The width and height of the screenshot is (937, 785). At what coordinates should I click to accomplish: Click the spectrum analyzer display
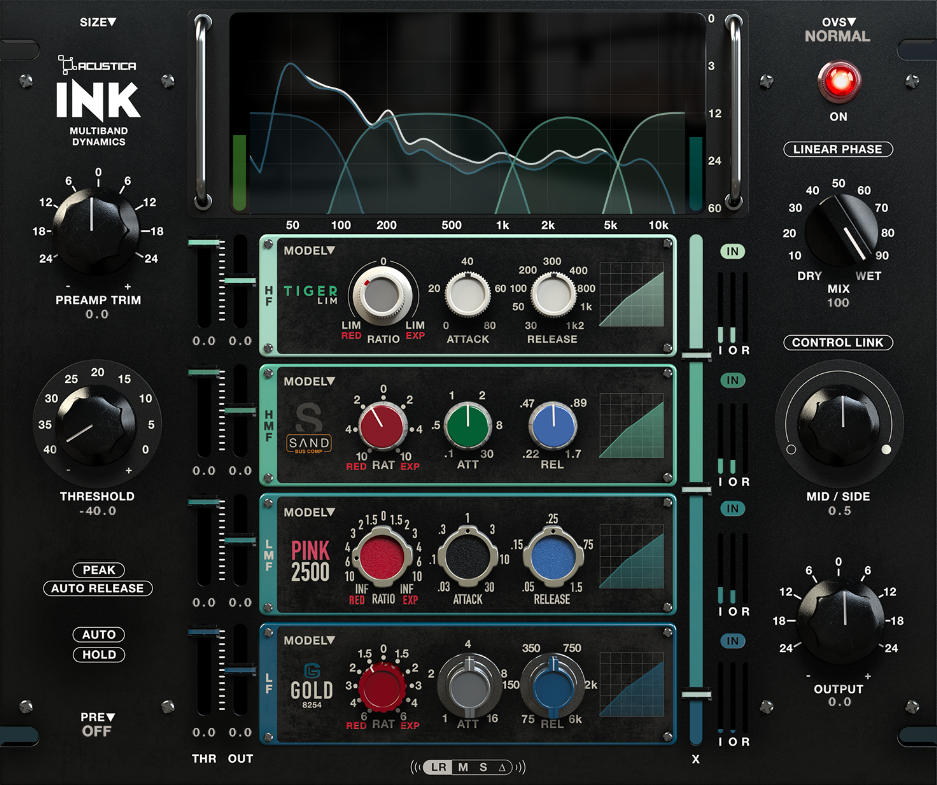(467, 114)
